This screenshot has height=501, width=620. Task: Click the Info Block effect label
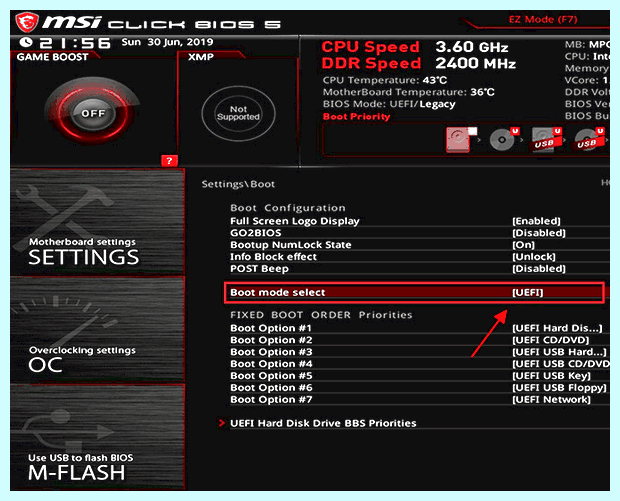273,257
